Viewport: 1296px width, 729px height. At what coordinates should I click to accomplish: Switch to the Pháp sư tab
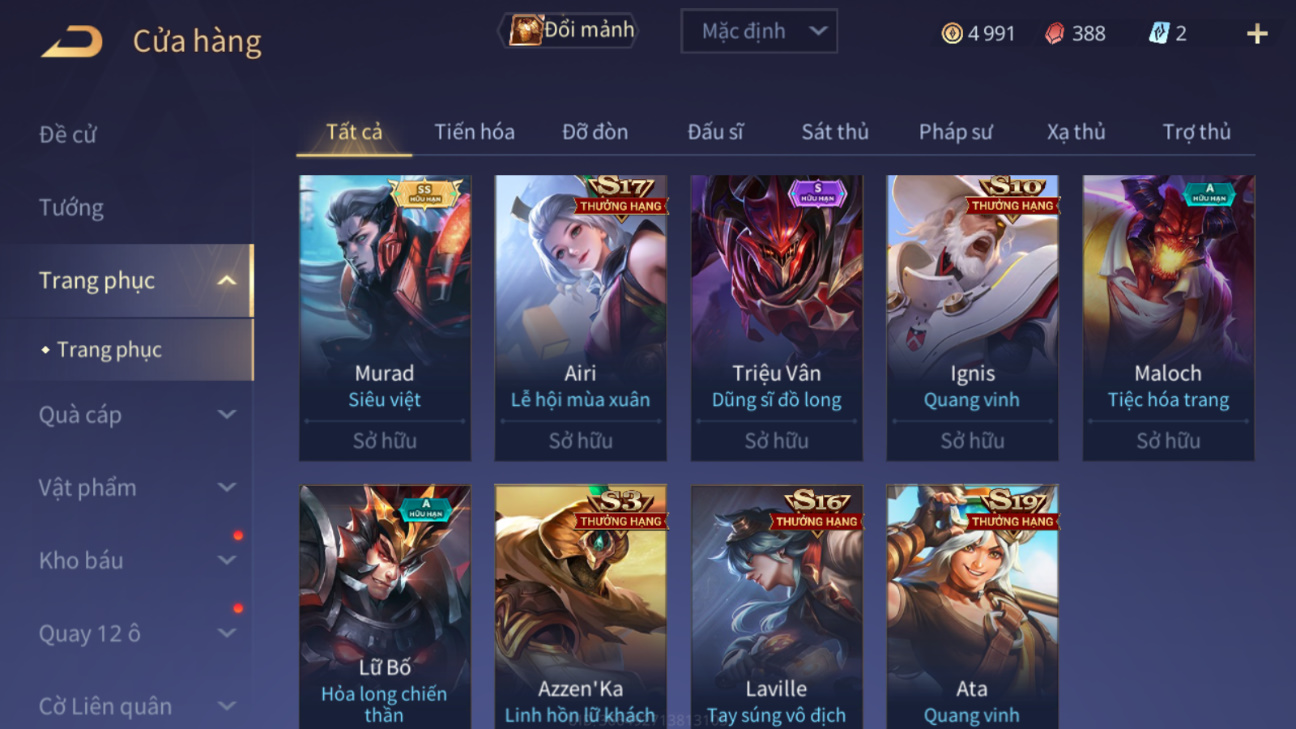(955, 131)
